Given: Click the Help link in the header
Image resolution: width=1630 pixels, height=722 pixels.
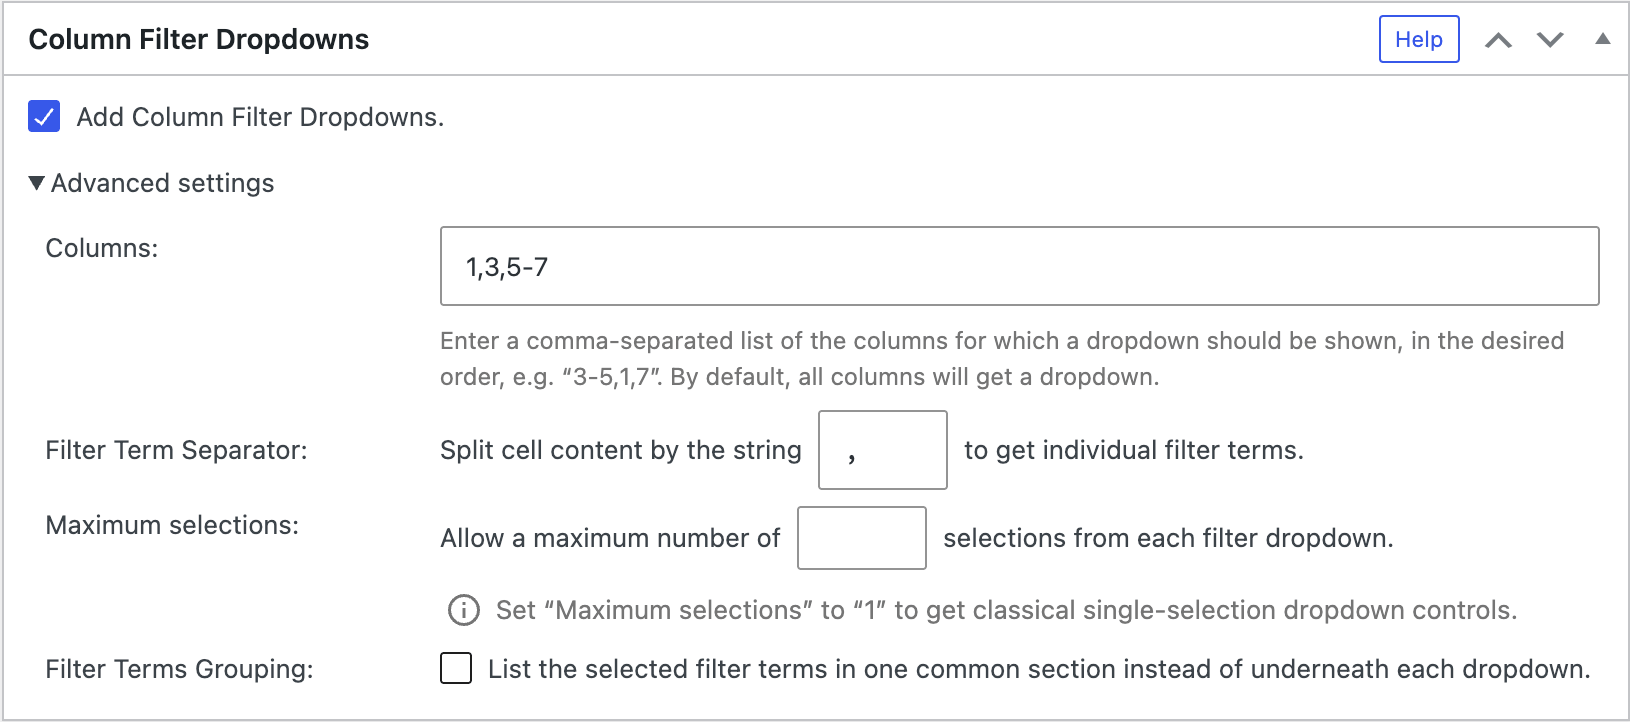Looking at the screenshot, I should pos(1419,39).
